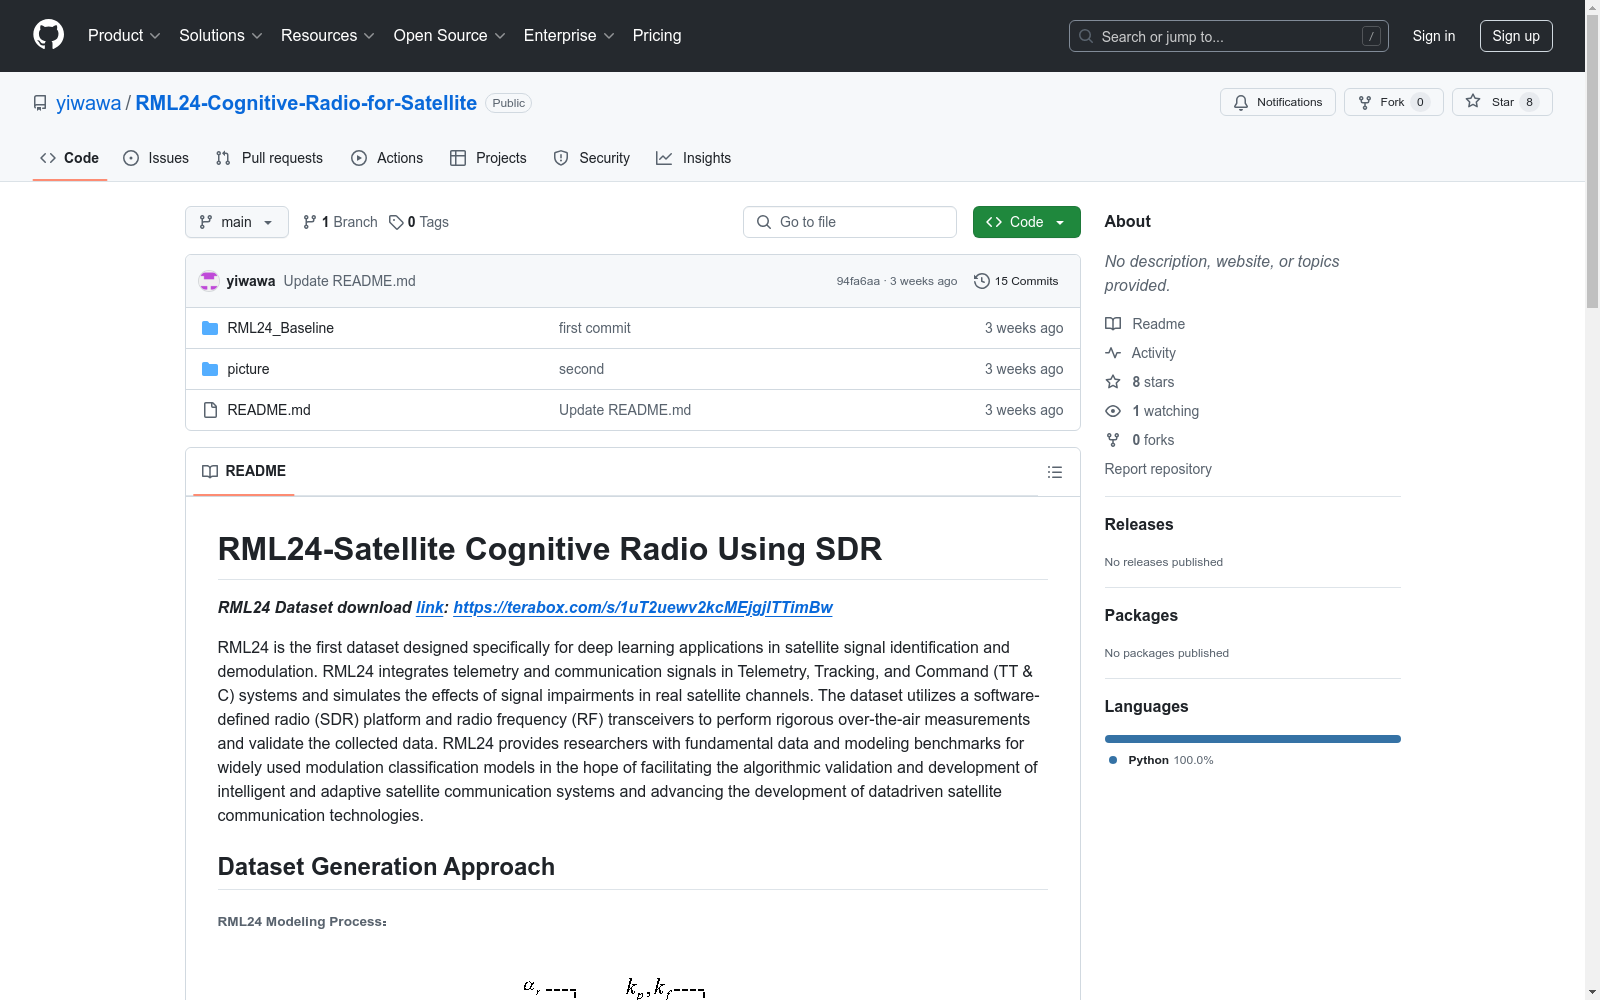Click the slash shortcut key icon in search

click(1371, 36)
